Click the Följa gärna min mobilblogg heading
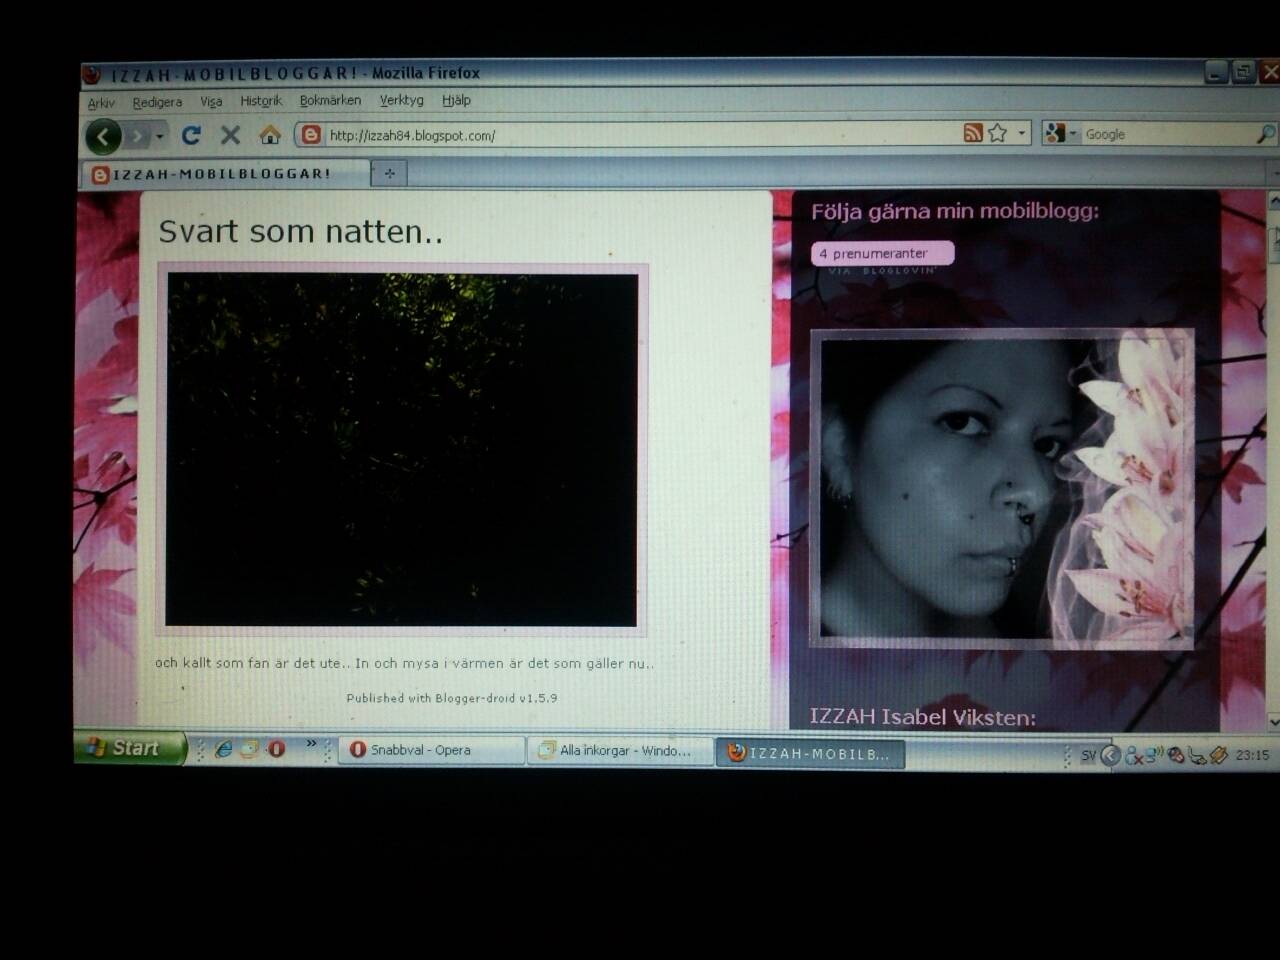The width and height of the screenshot is (1280, 960). [954, 211]
